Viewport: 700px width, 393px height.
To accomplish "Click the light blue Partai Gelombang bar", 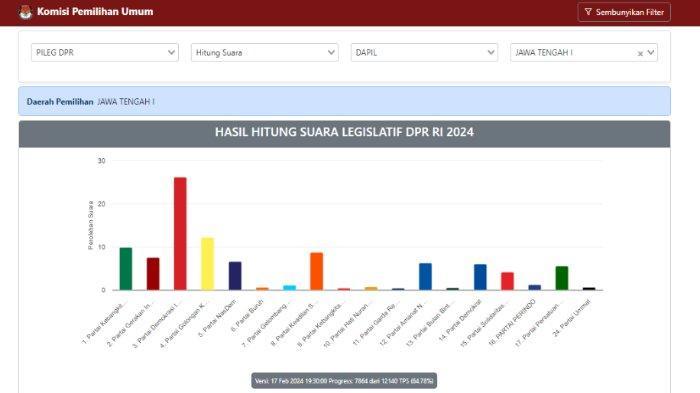I will point(289,288).
